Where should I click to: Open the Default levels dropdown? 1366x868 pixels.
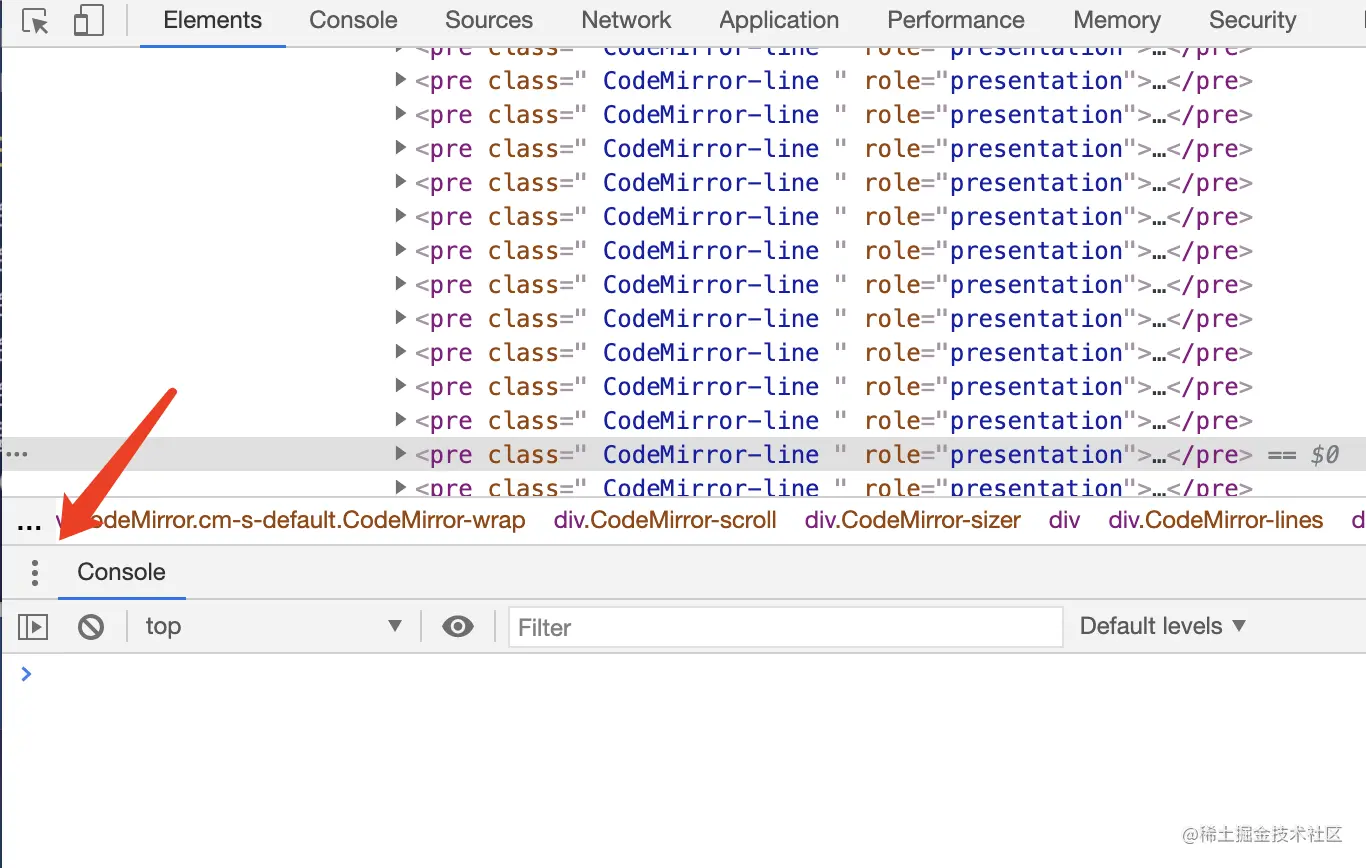pyautogui.click(x=1162, y=627)
